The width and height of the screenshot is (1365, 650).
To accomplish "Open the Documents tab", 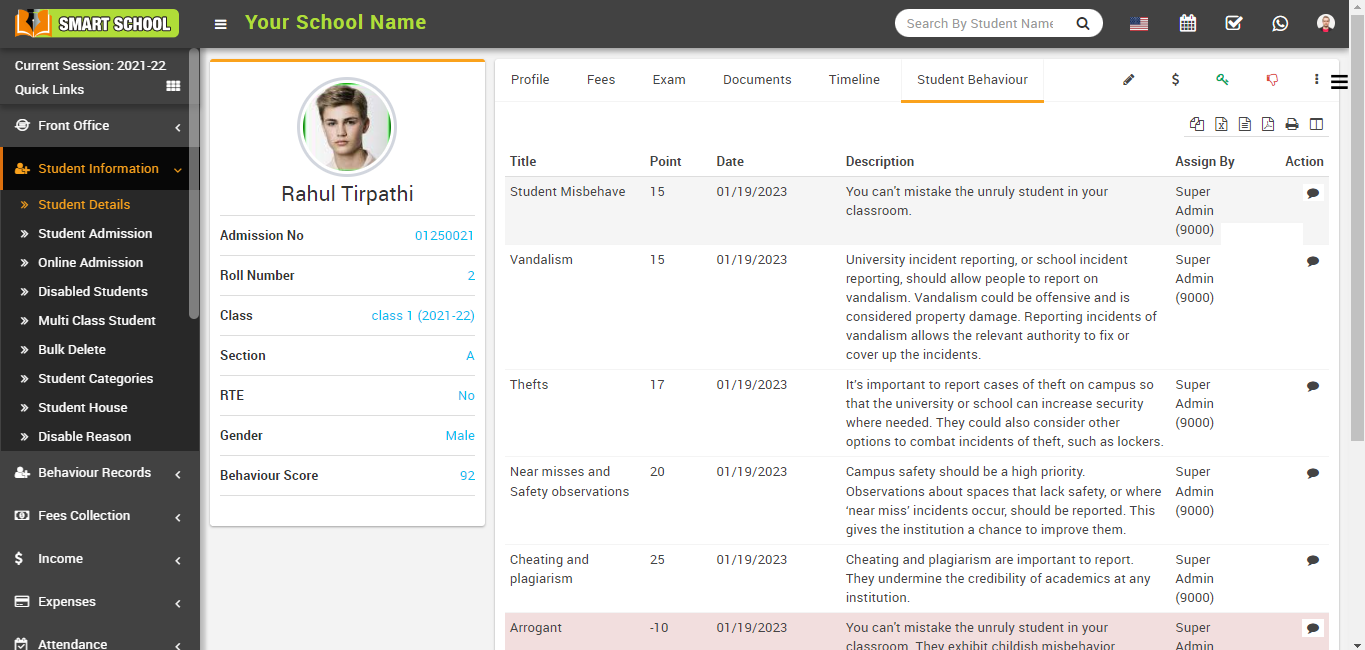I will tap(757, 79).
